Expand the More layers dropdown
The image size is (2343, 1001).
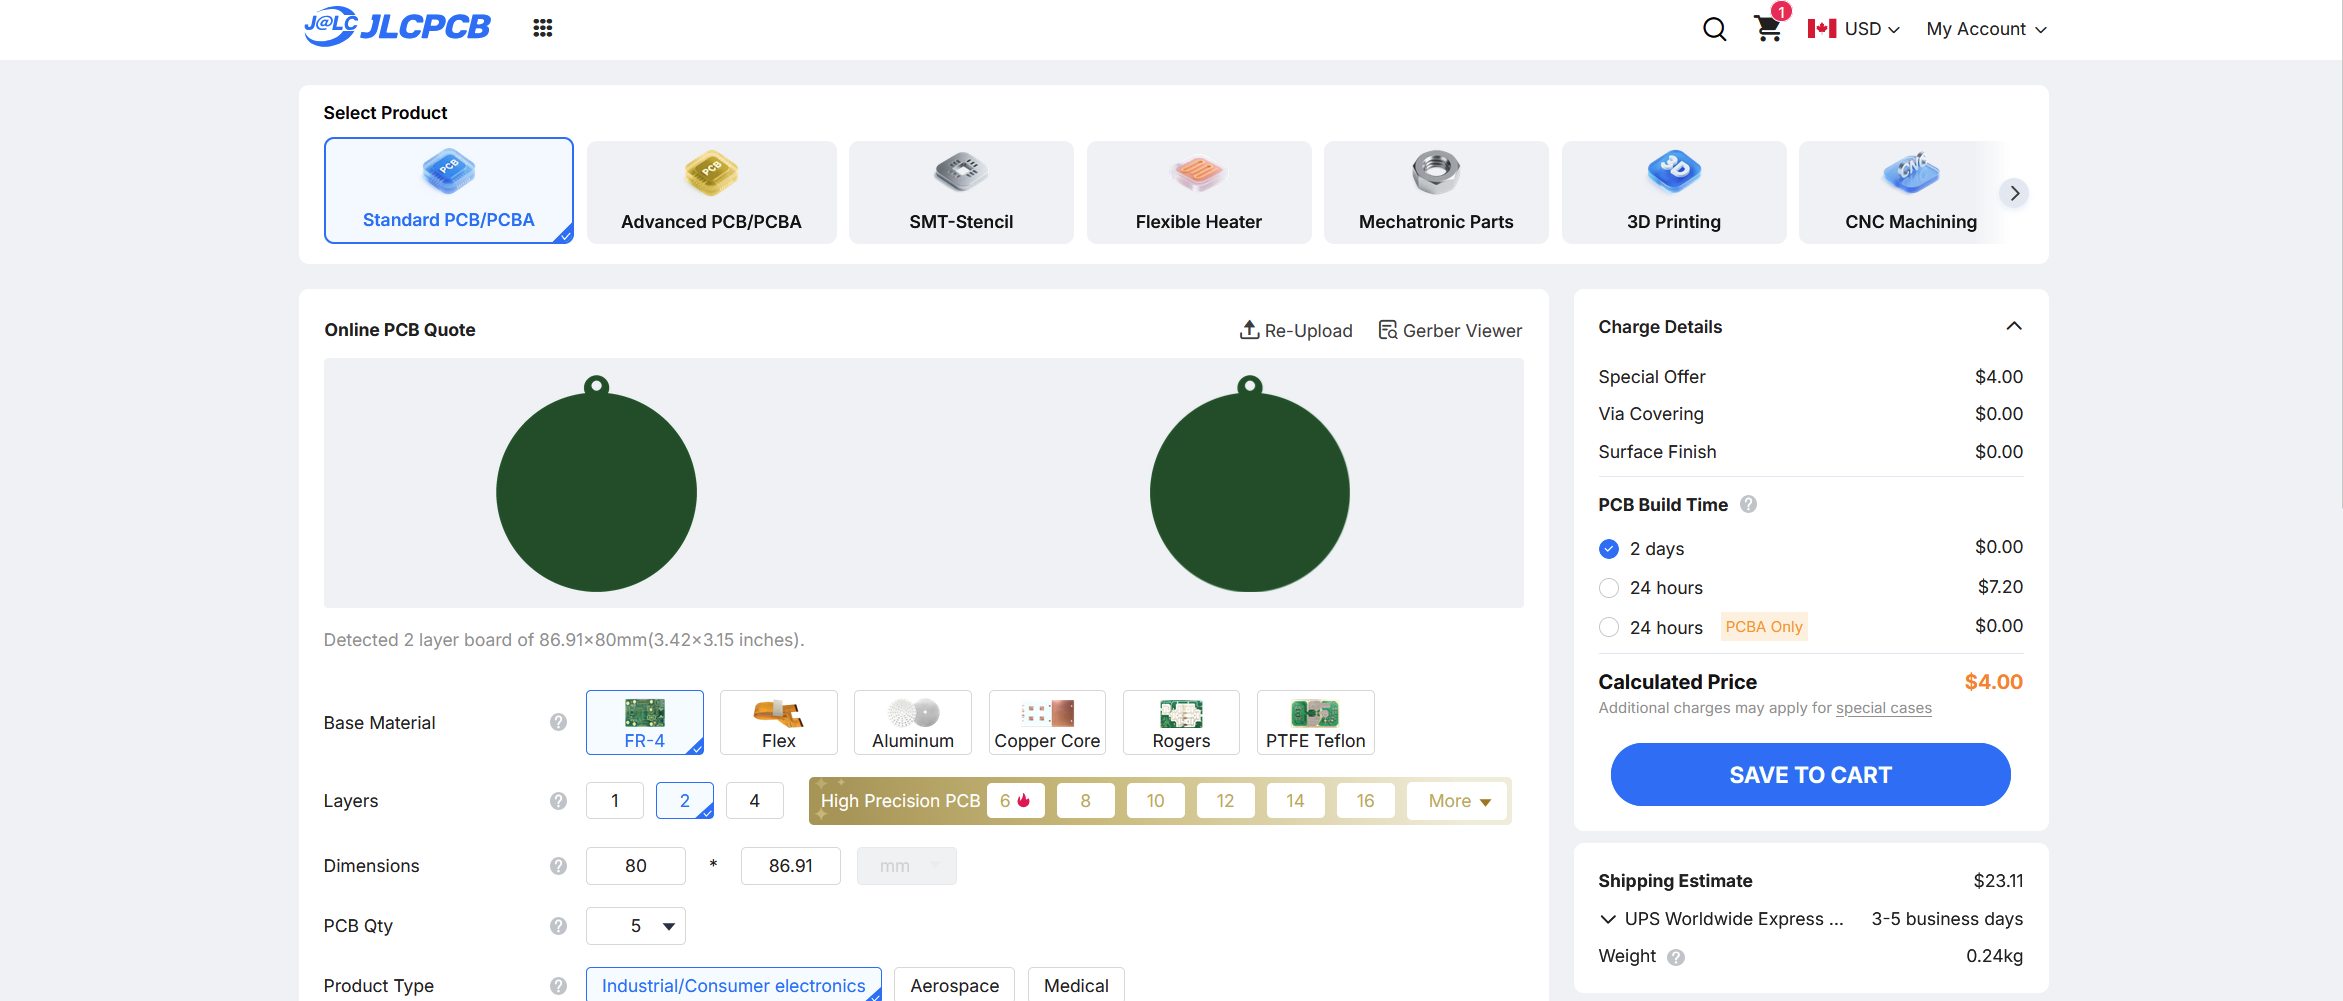point(1458,801)
